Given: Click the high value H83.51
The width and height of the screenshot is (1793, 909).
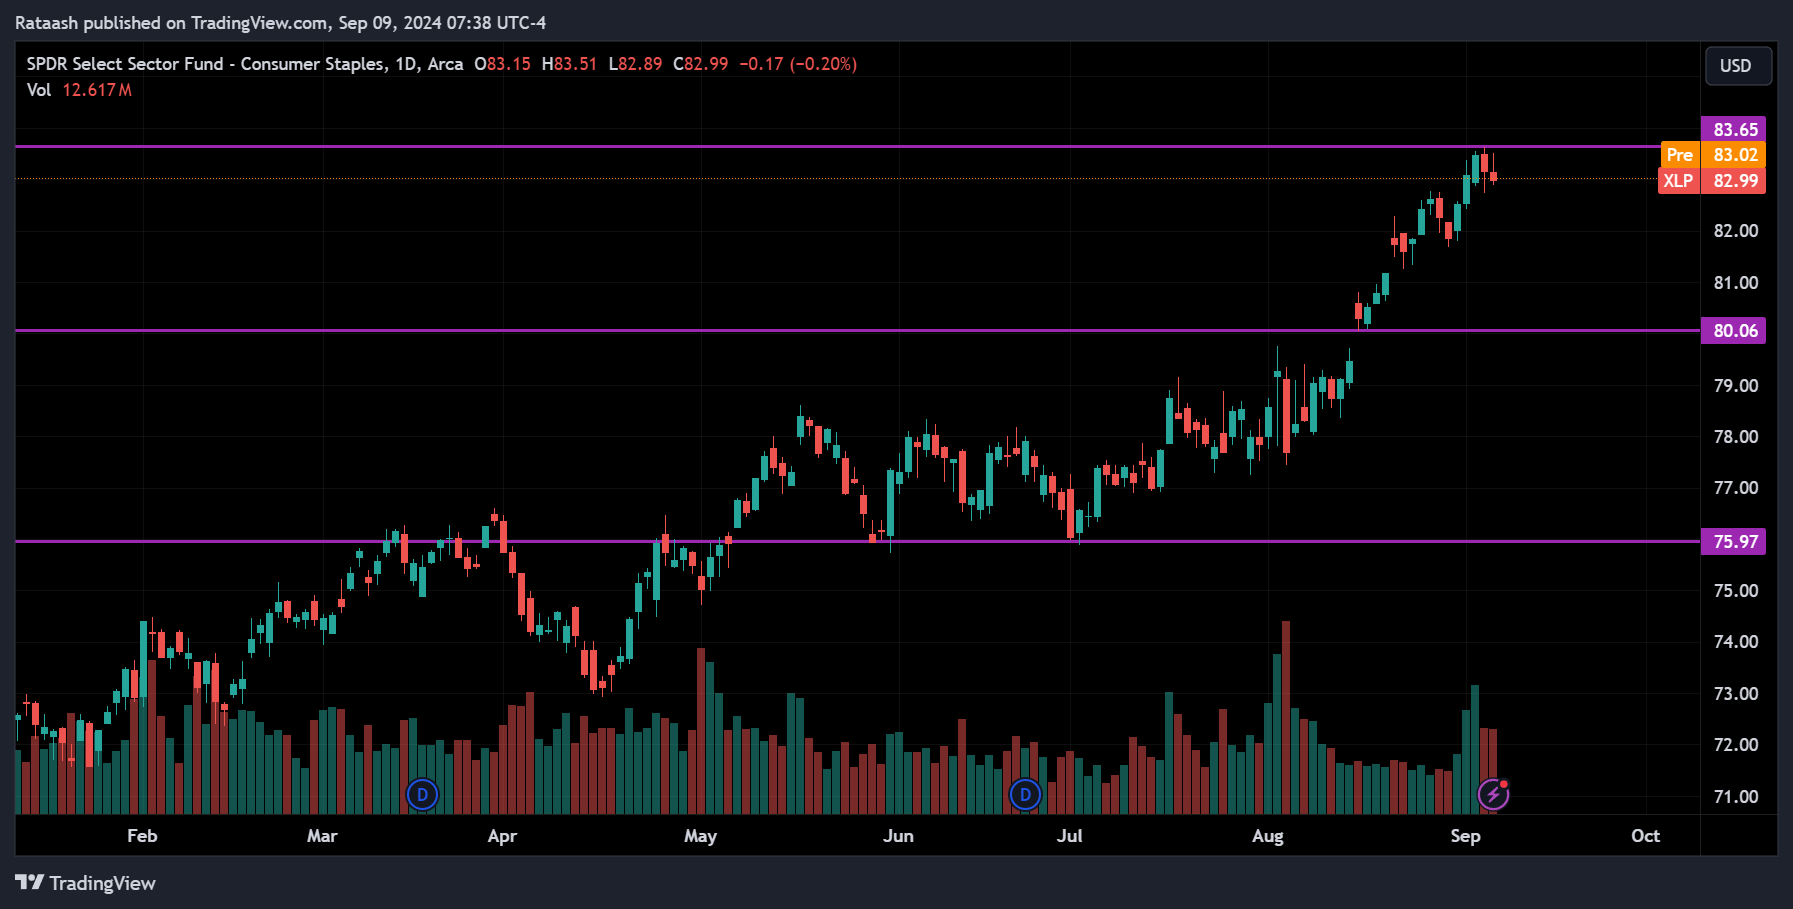Looking at the screenshot, I should coord(569,64).
